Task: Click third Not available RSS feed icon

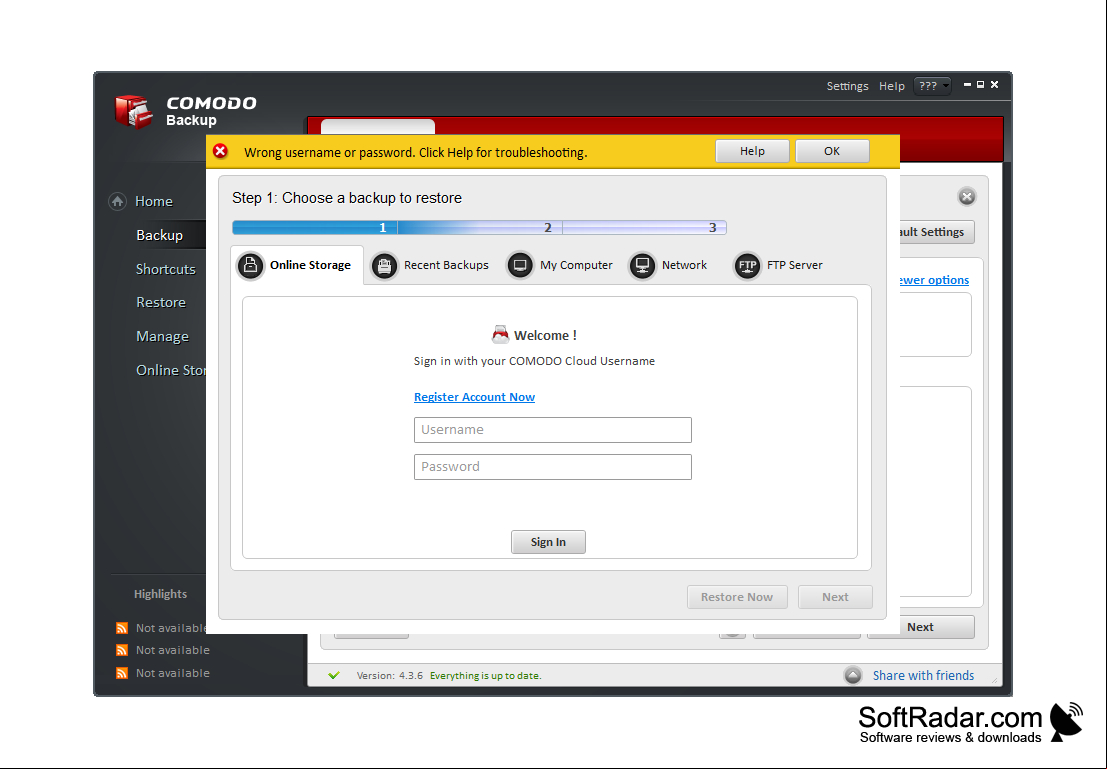Action: point(122,673)
